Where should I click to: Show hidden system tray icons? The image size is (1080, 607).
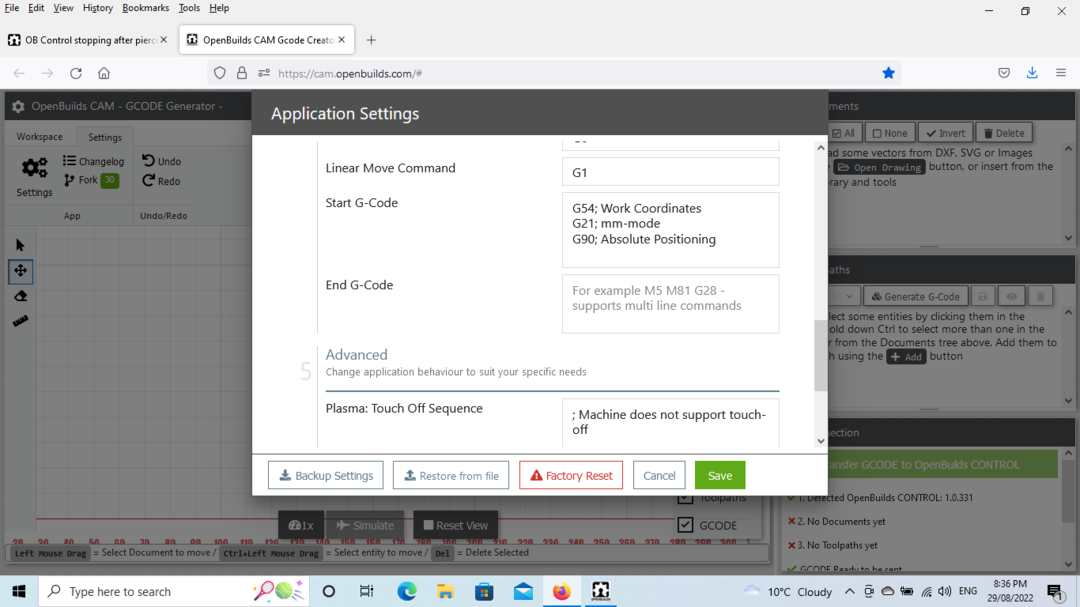[850, 591]
